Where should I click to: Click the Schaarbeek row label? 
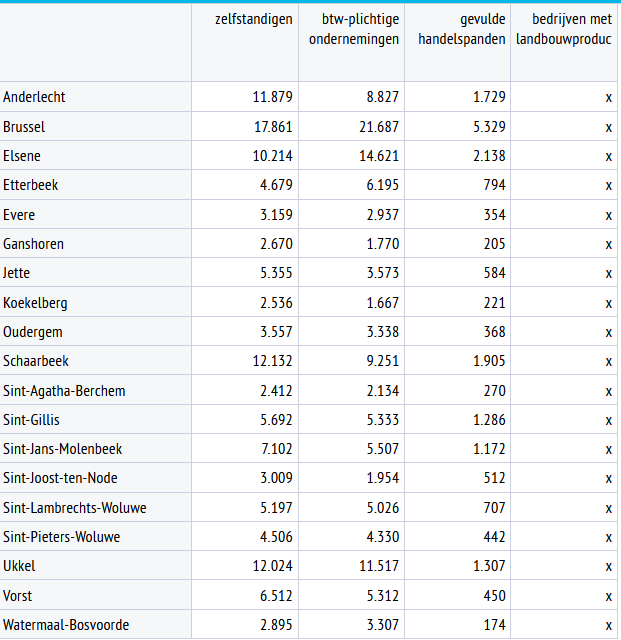pyautogui.click(x=36, y=361)
